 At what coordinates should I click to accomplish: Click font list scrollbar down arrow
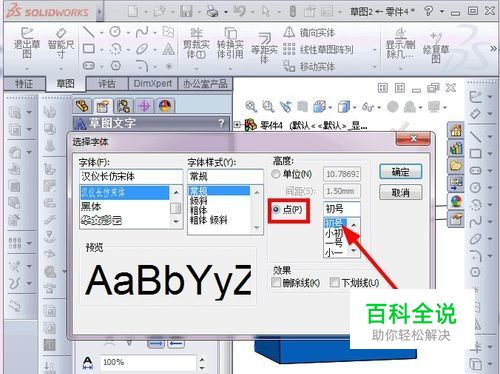click(x=176, y=221)
